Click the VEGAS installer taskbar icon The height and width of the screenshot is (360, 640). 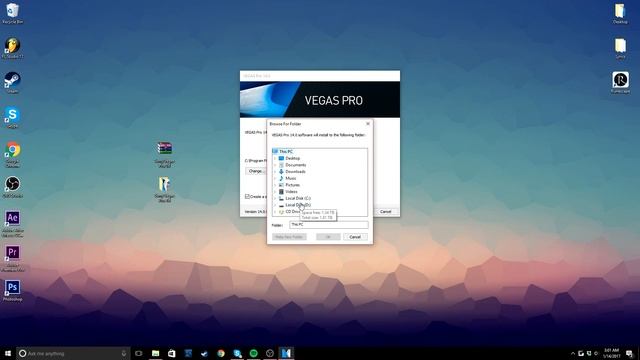coord(286,353)
